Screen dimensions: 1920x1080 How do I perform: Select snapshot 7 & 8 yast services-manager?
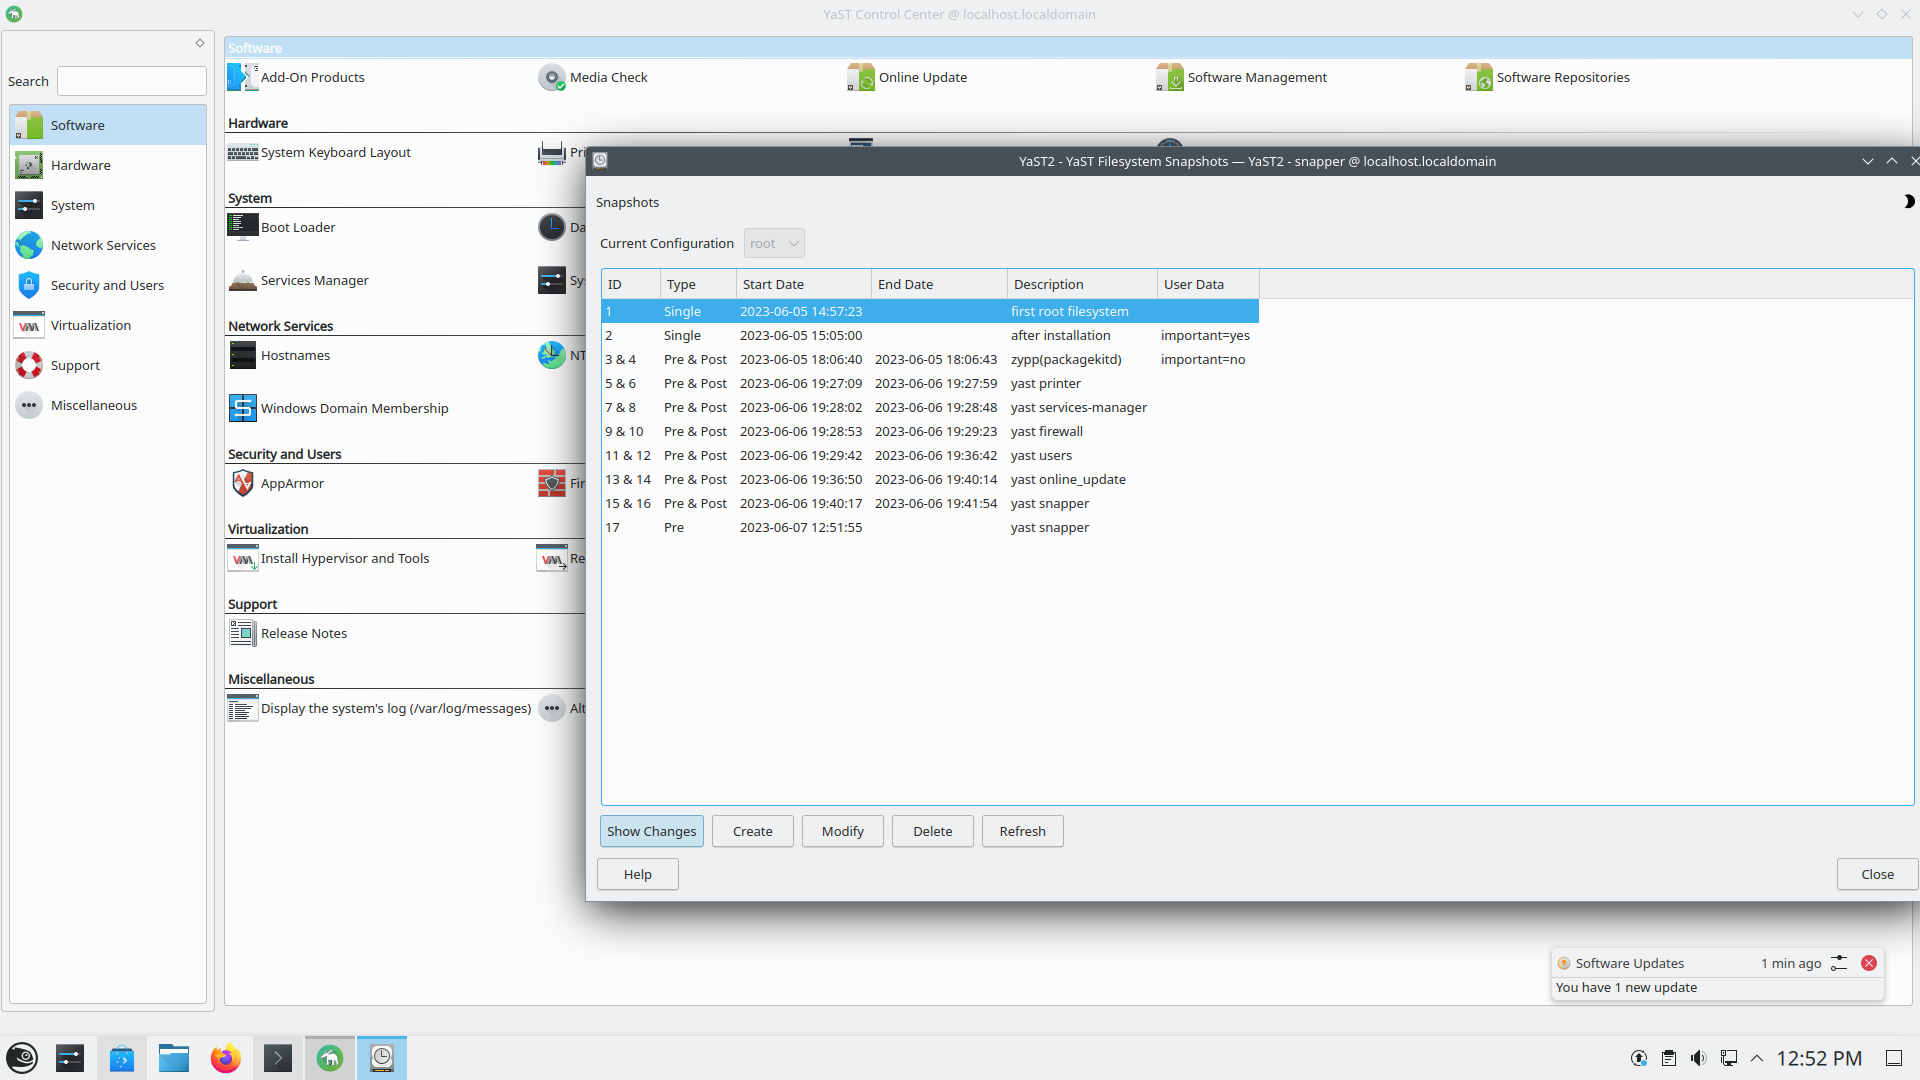tap(930, 407)
